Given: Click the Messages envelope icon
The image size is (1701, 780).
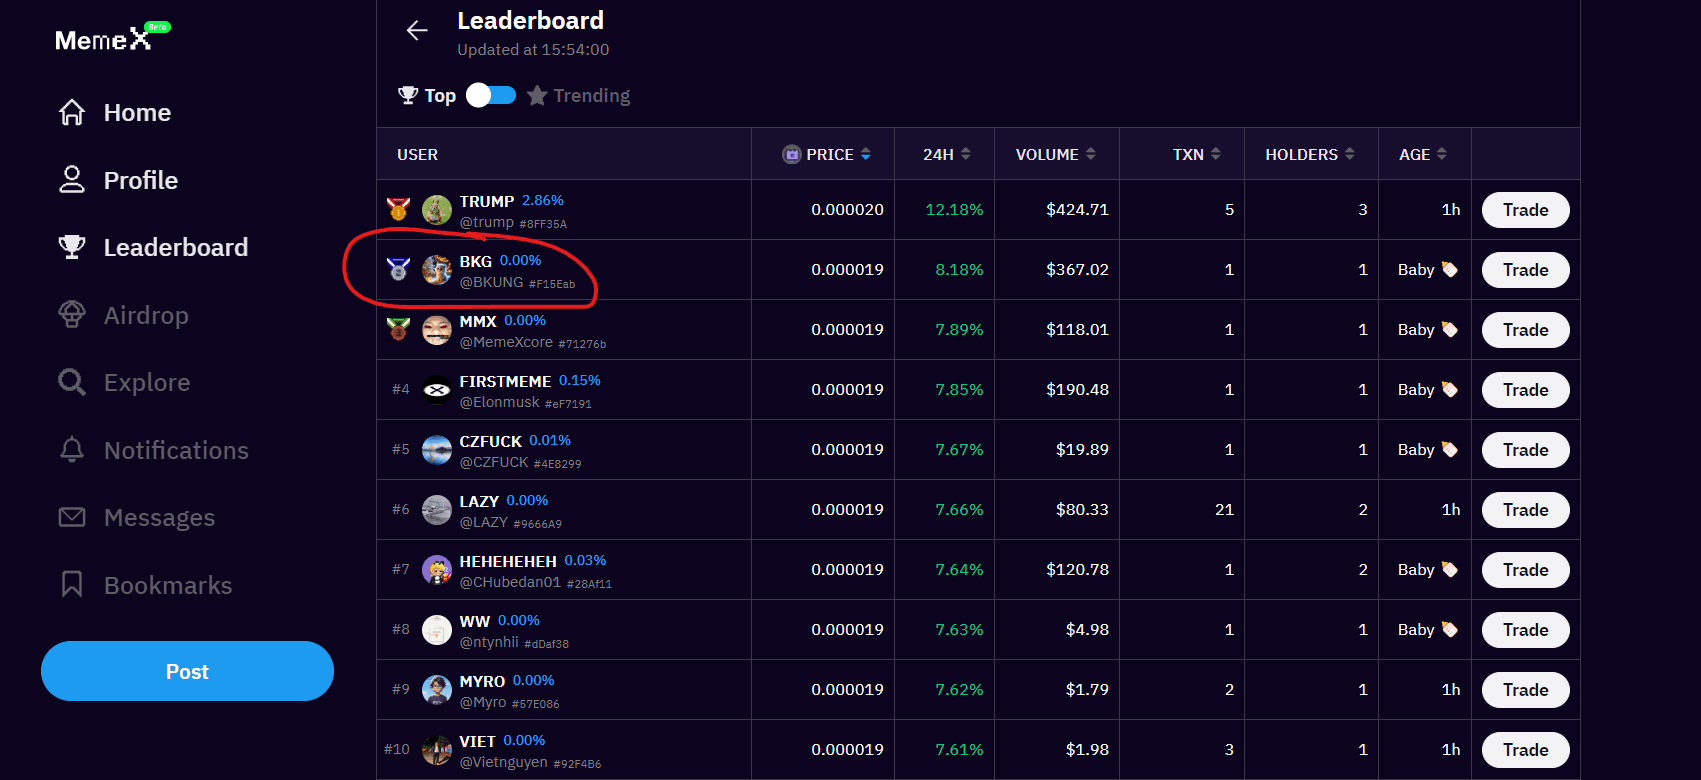Looking at the screenshot, I should coord(72,517).
